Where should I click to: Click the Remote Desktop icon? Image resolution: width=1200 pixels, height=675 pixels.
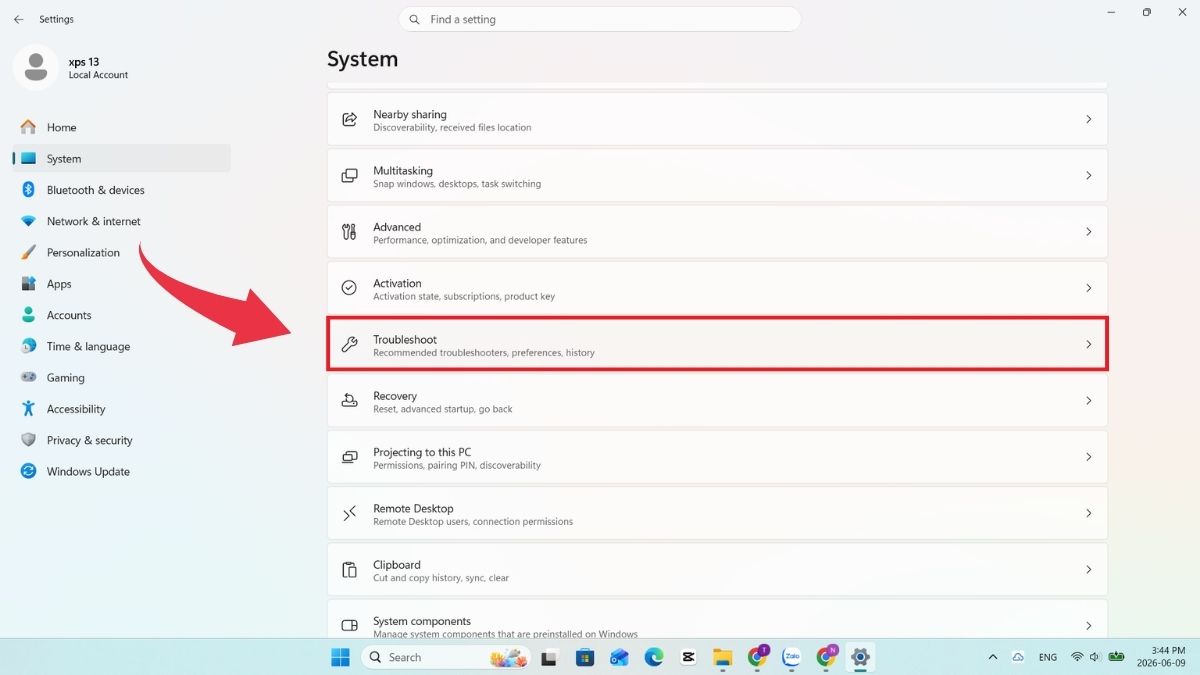point(349,514)
